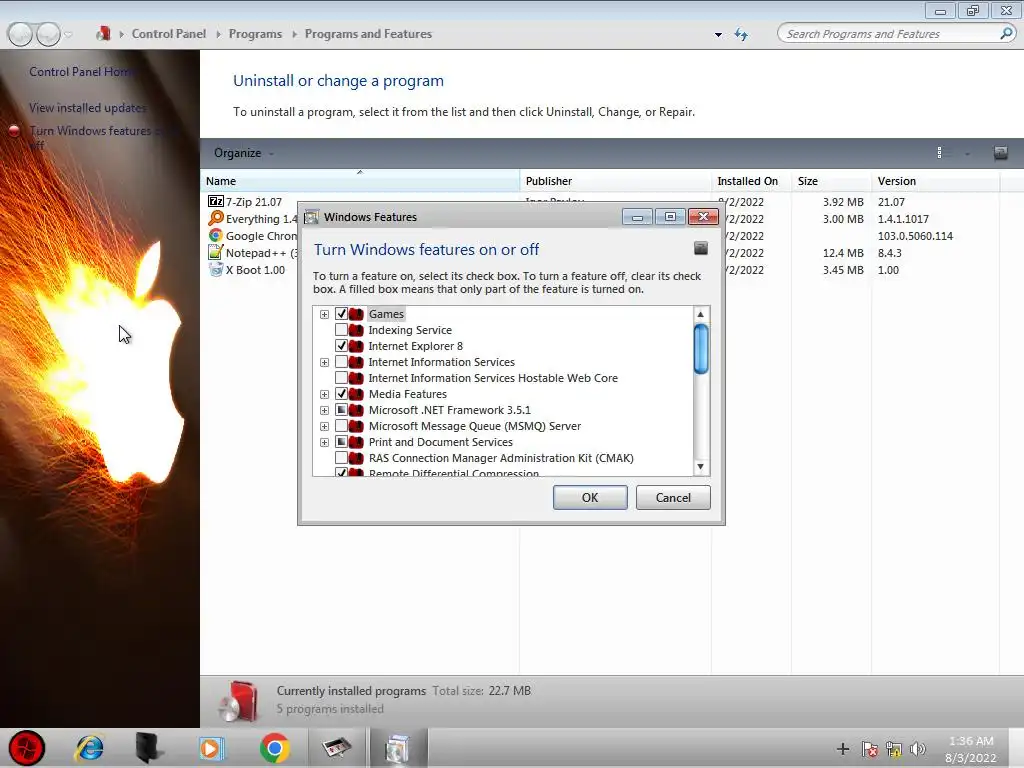Viewport: 1024px width, 768px height.
Task: Click the Control Panel icon in address bar
Action: 103,33
